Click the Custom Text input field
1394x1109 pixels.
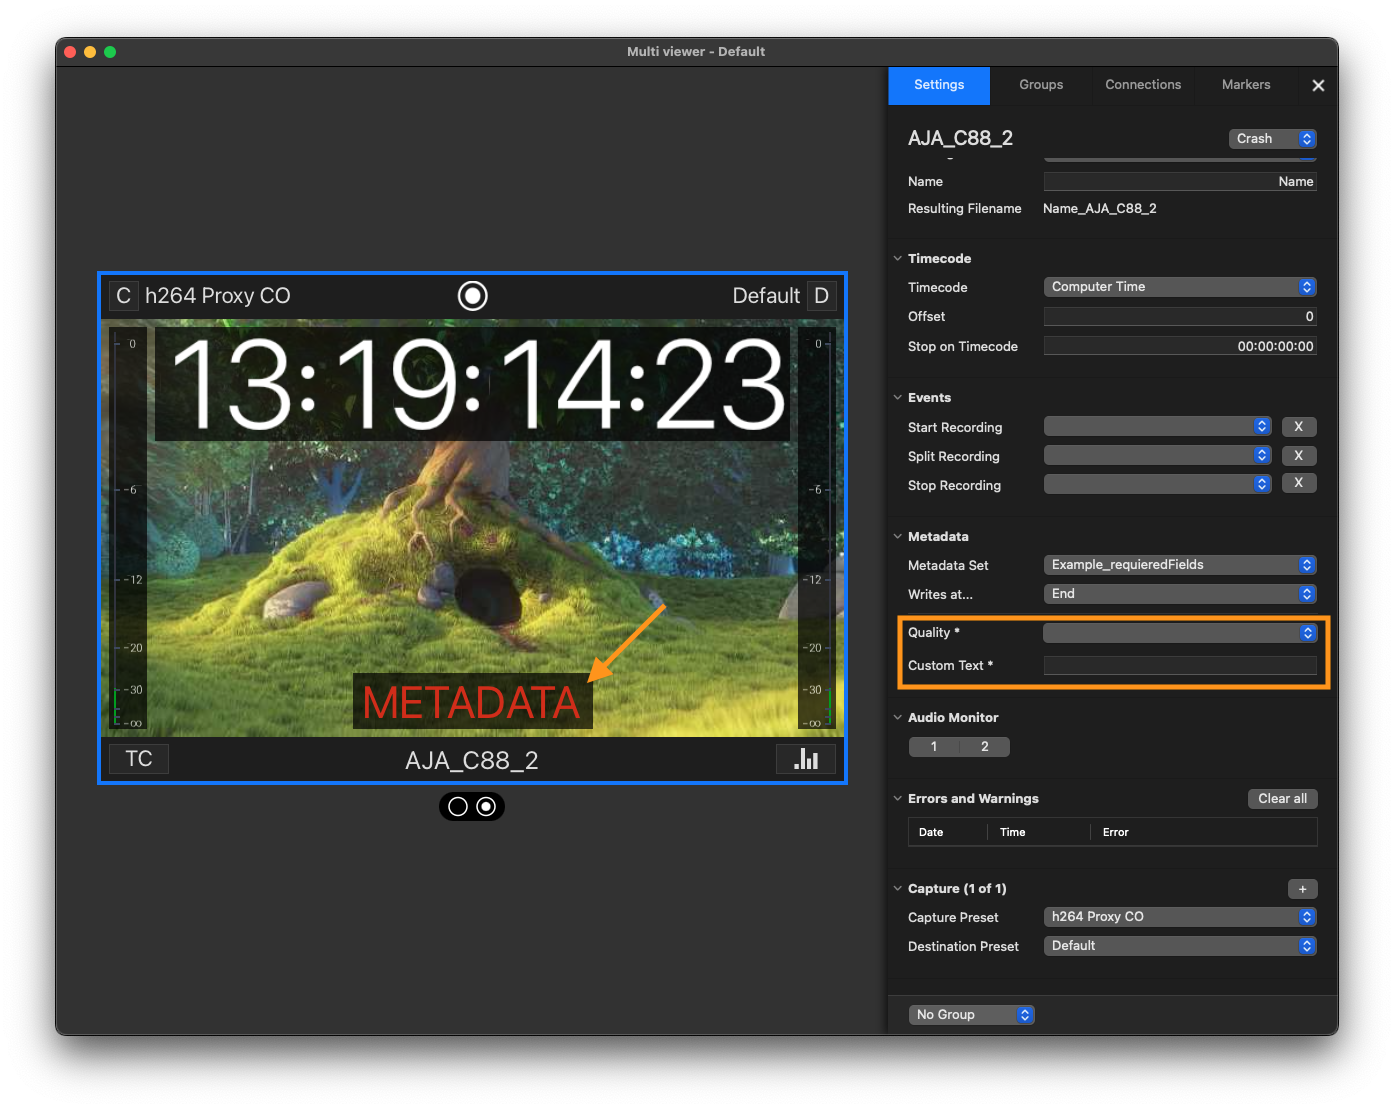click(x=1180, y=666)
